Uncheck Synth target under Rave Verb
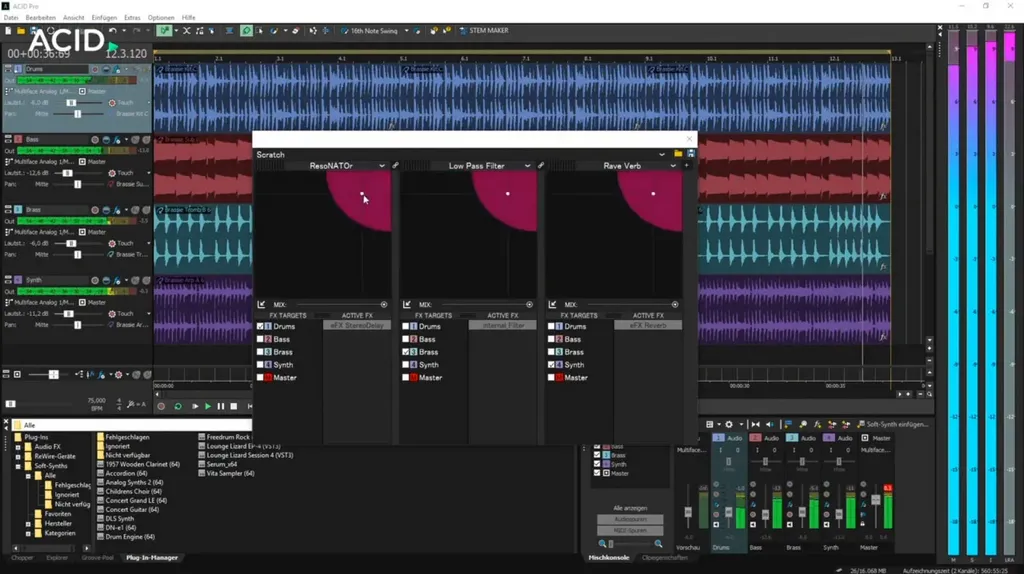Viewport: 1024px width, 574px height. pos(551,364)
